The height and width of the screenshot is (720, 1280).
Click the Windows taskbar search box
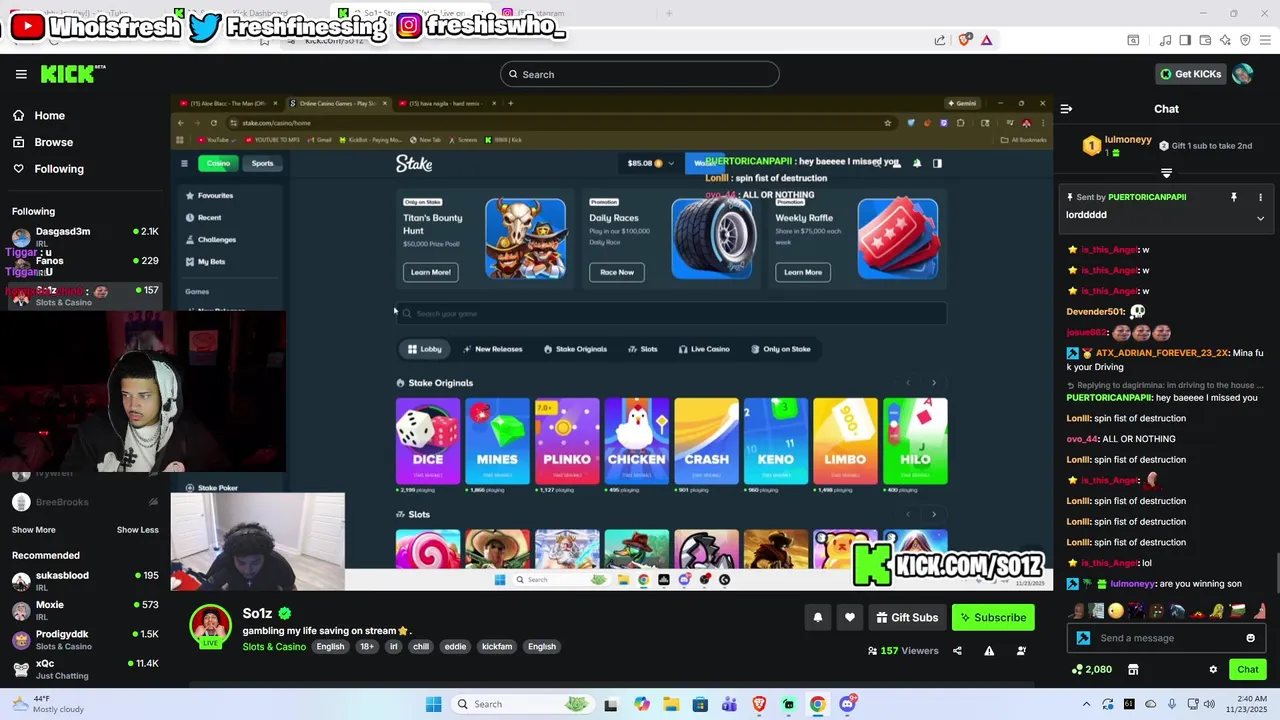(x=525, y=704)
